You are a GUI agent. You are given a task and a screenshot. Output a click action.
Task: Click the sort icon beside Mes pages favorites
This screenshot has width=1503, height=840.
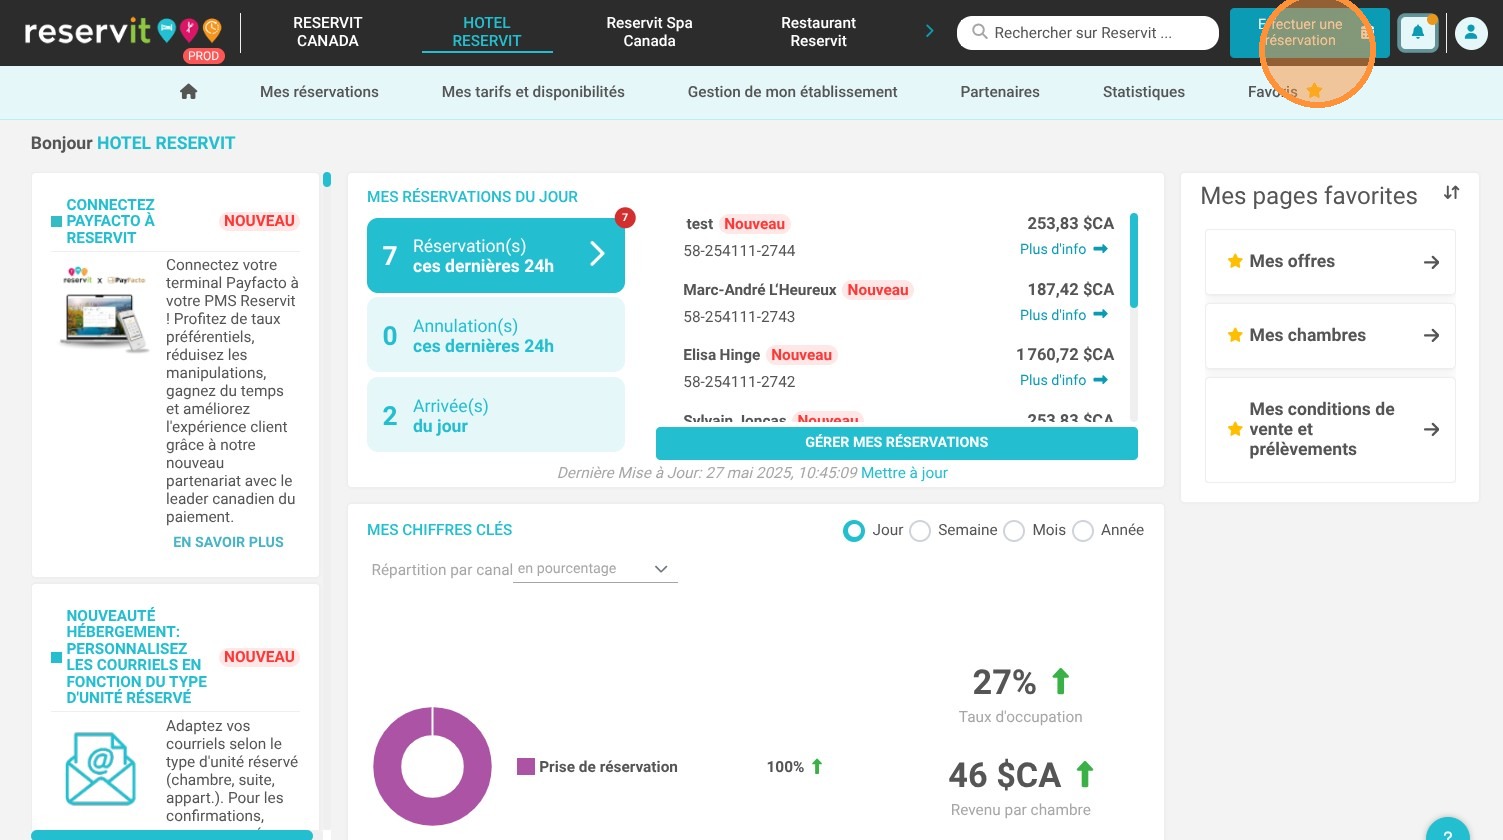[x=1451, y=193]
